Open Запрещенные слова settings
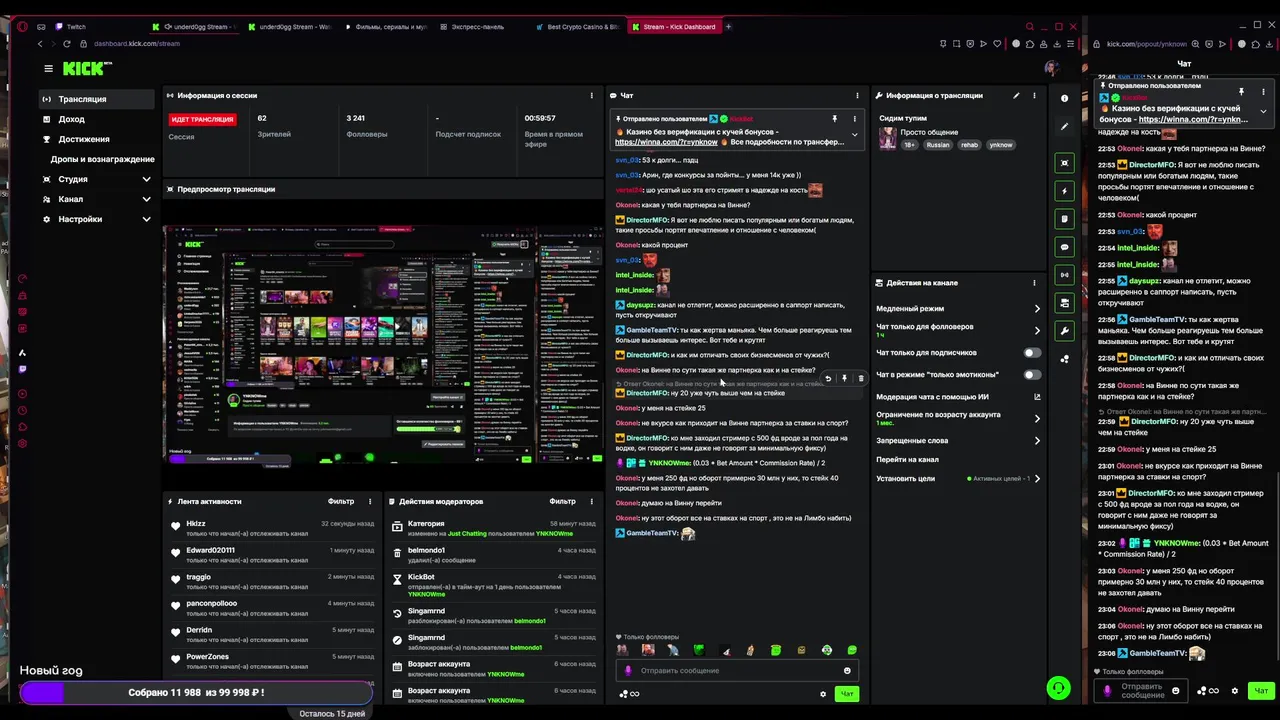 958,441
